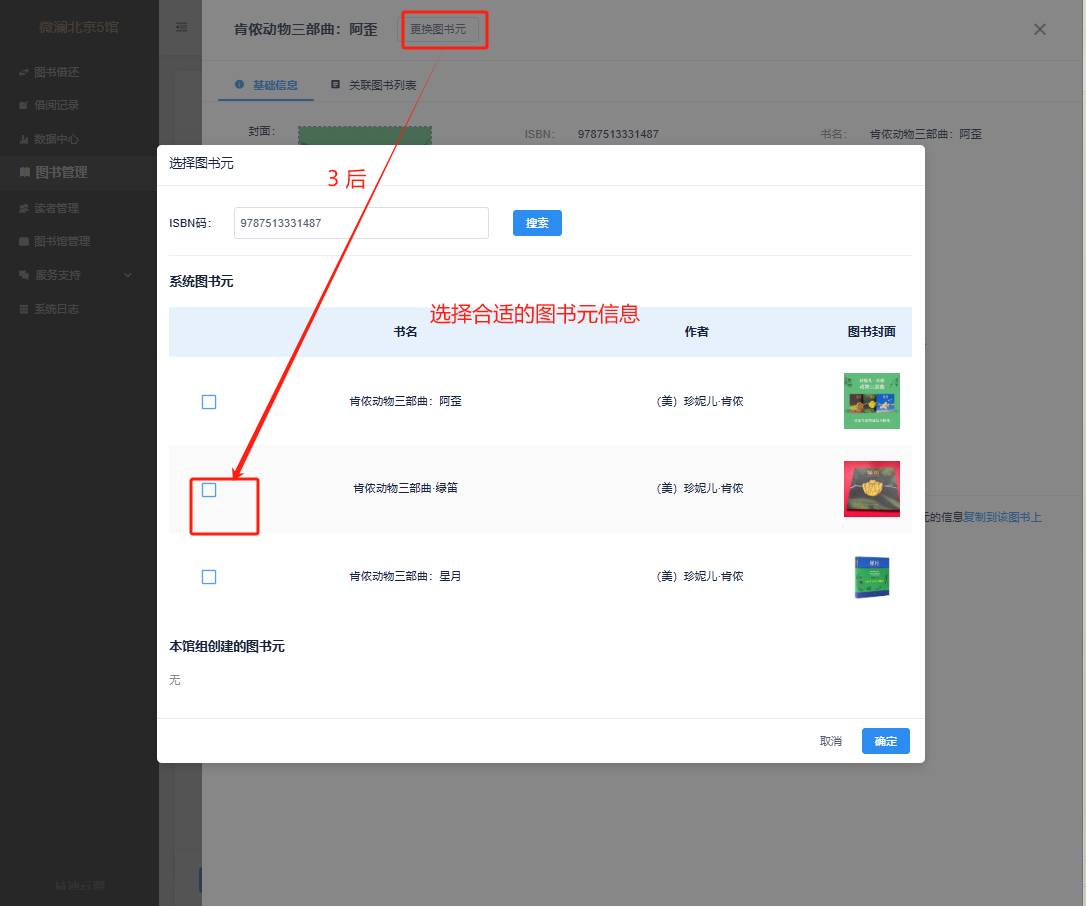Click the 图书借还 sidebar icon
The width and height of the screenshot is (1086, 906).
point(24,73)
